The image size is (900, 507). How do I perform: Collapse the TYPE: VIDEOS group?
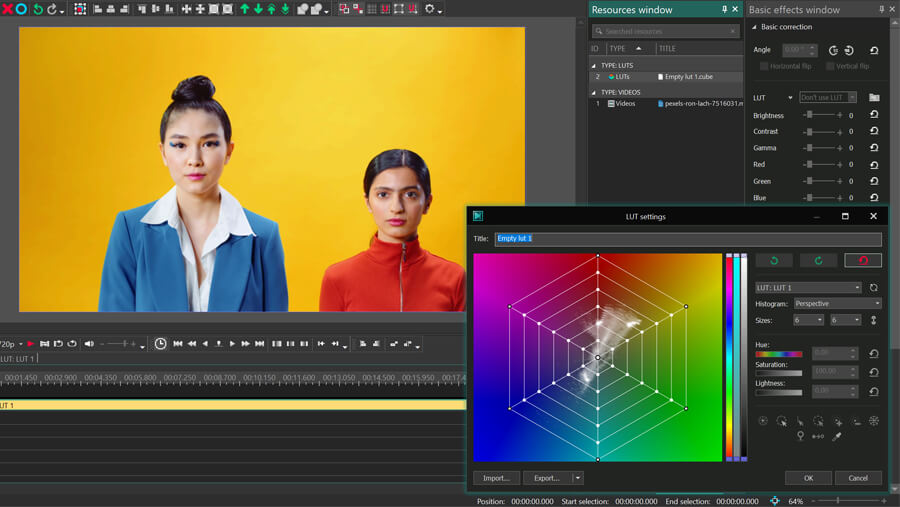coord(594,92)
